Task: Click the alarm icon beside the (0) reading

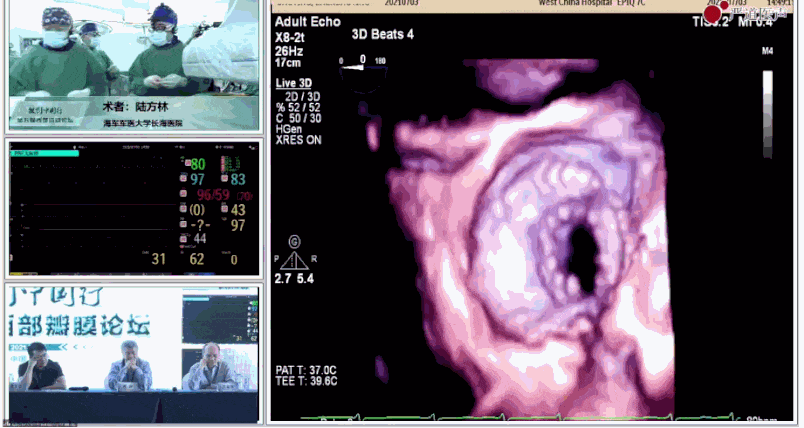Action: coord(184,209)
